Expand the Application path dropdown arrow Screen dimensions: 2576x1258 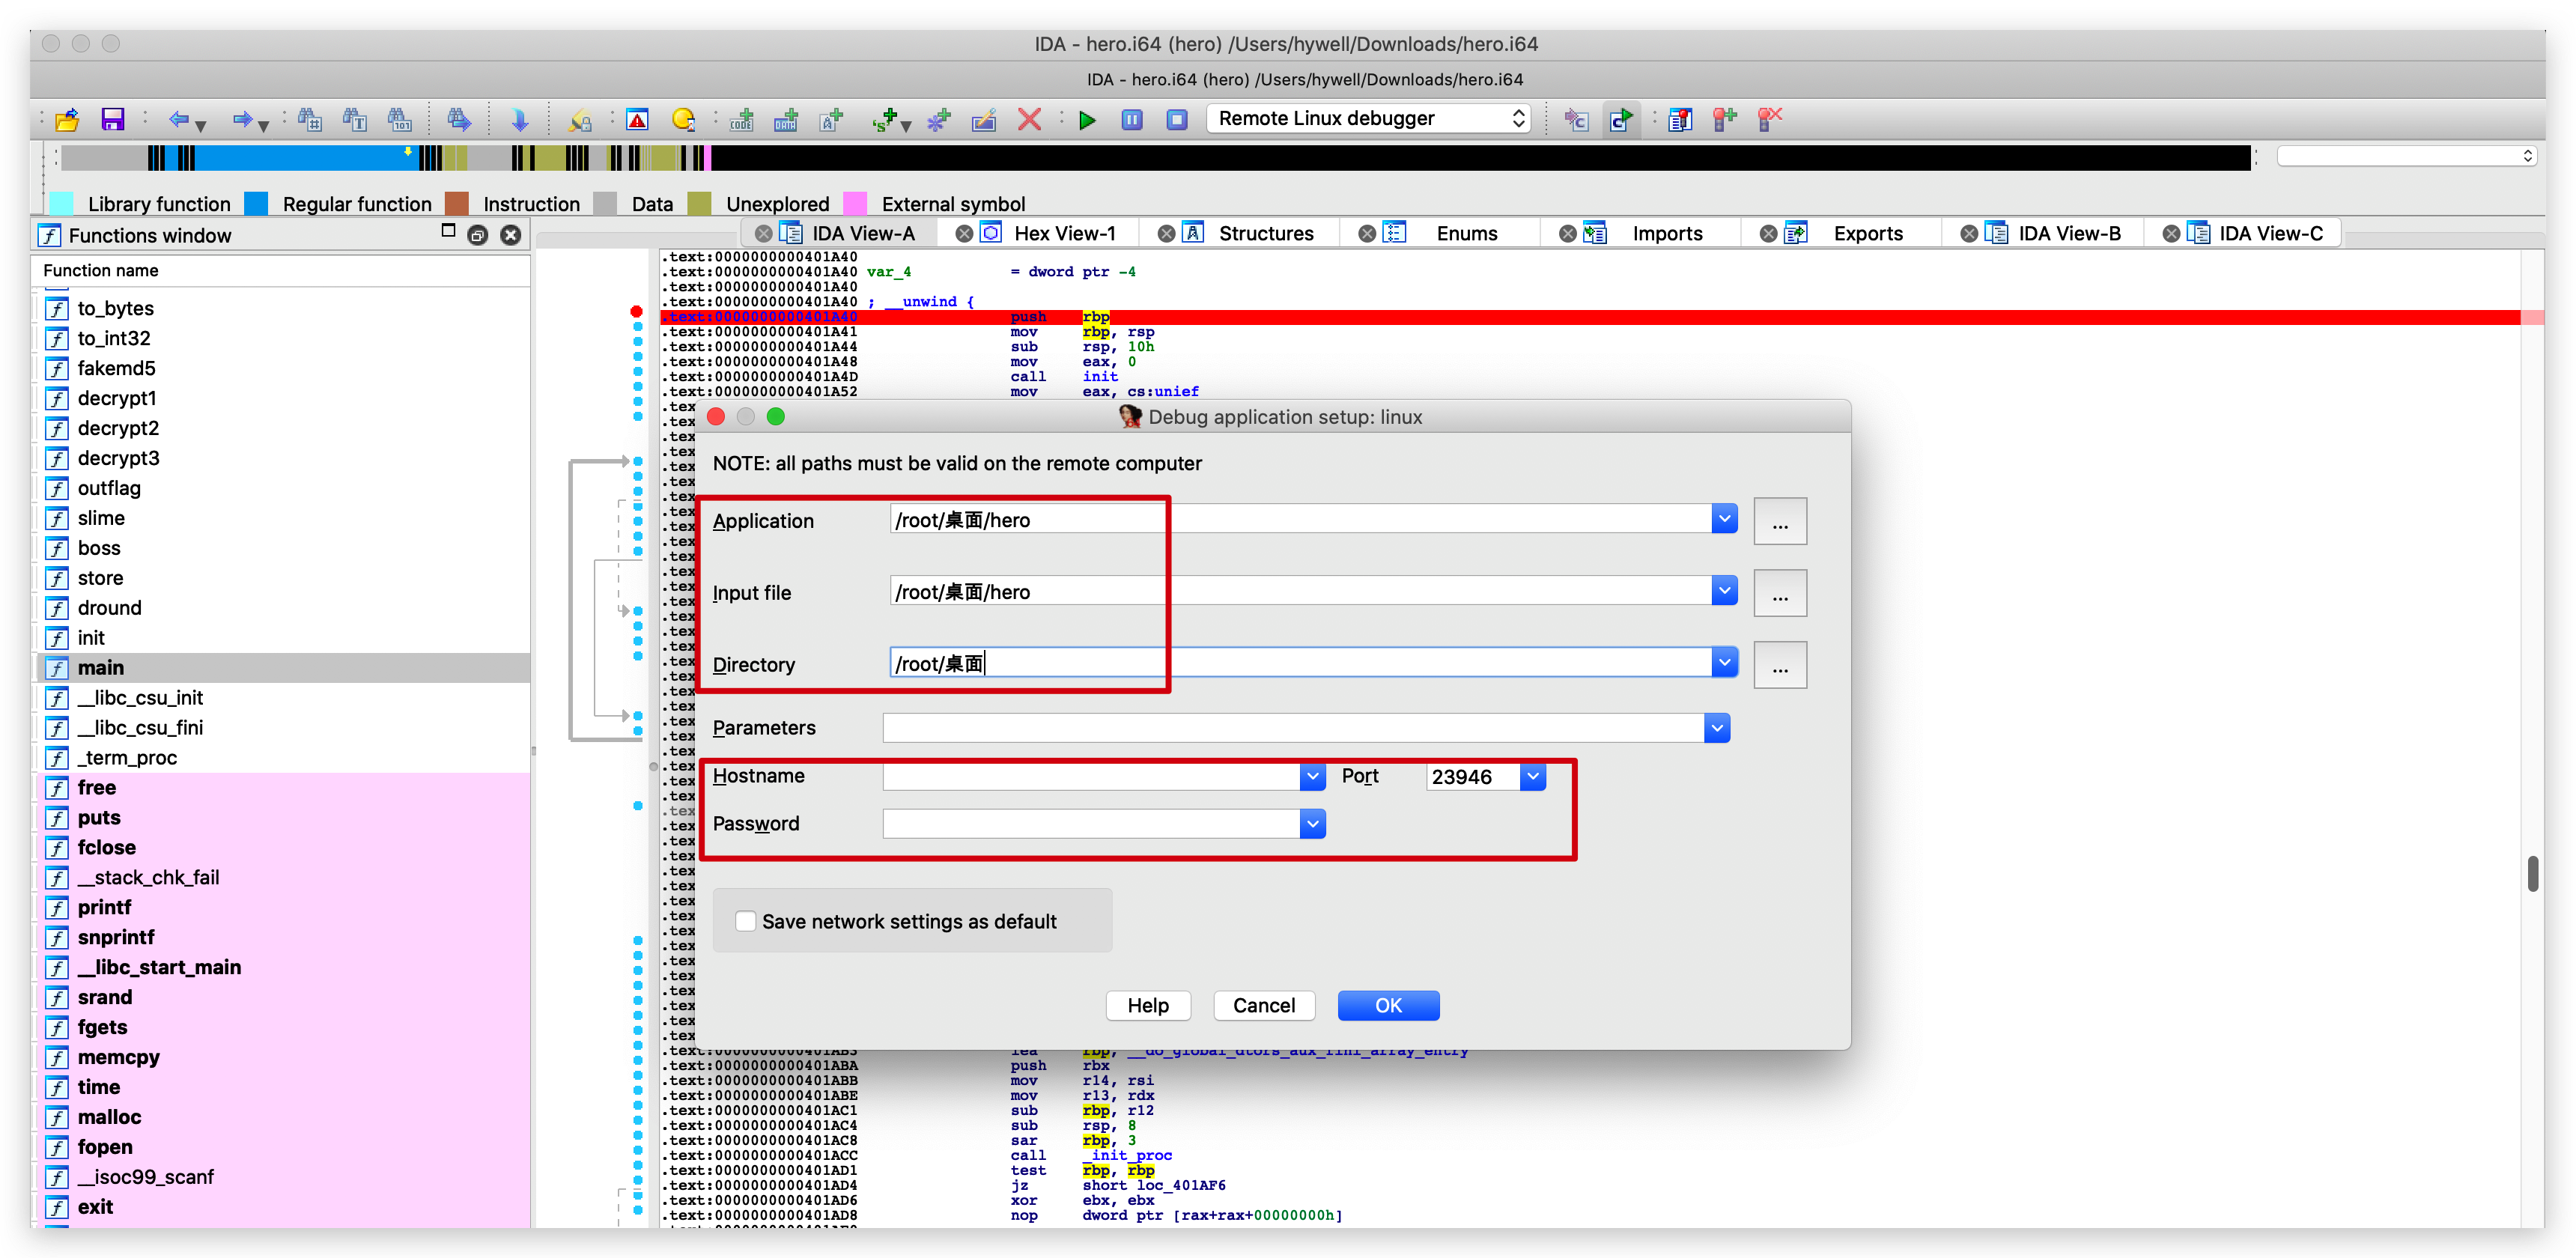tap(1724, 519)
